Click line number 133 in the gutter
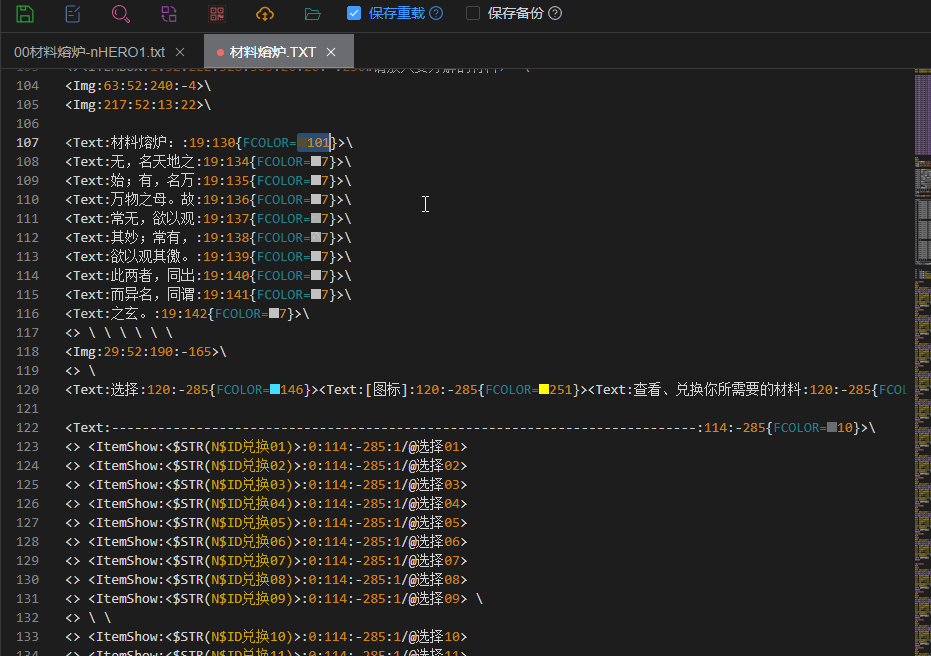 pyautogui.click(x=27, y=636)
